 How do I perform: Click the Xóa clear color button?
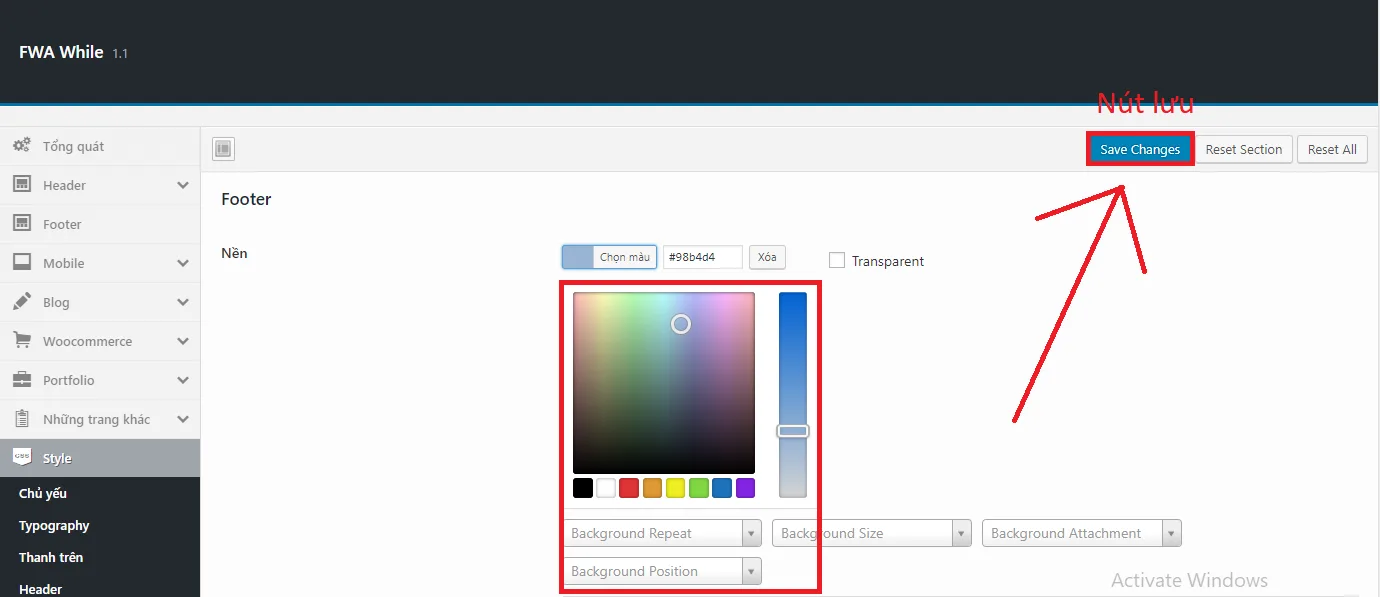(x=767, y=257)
